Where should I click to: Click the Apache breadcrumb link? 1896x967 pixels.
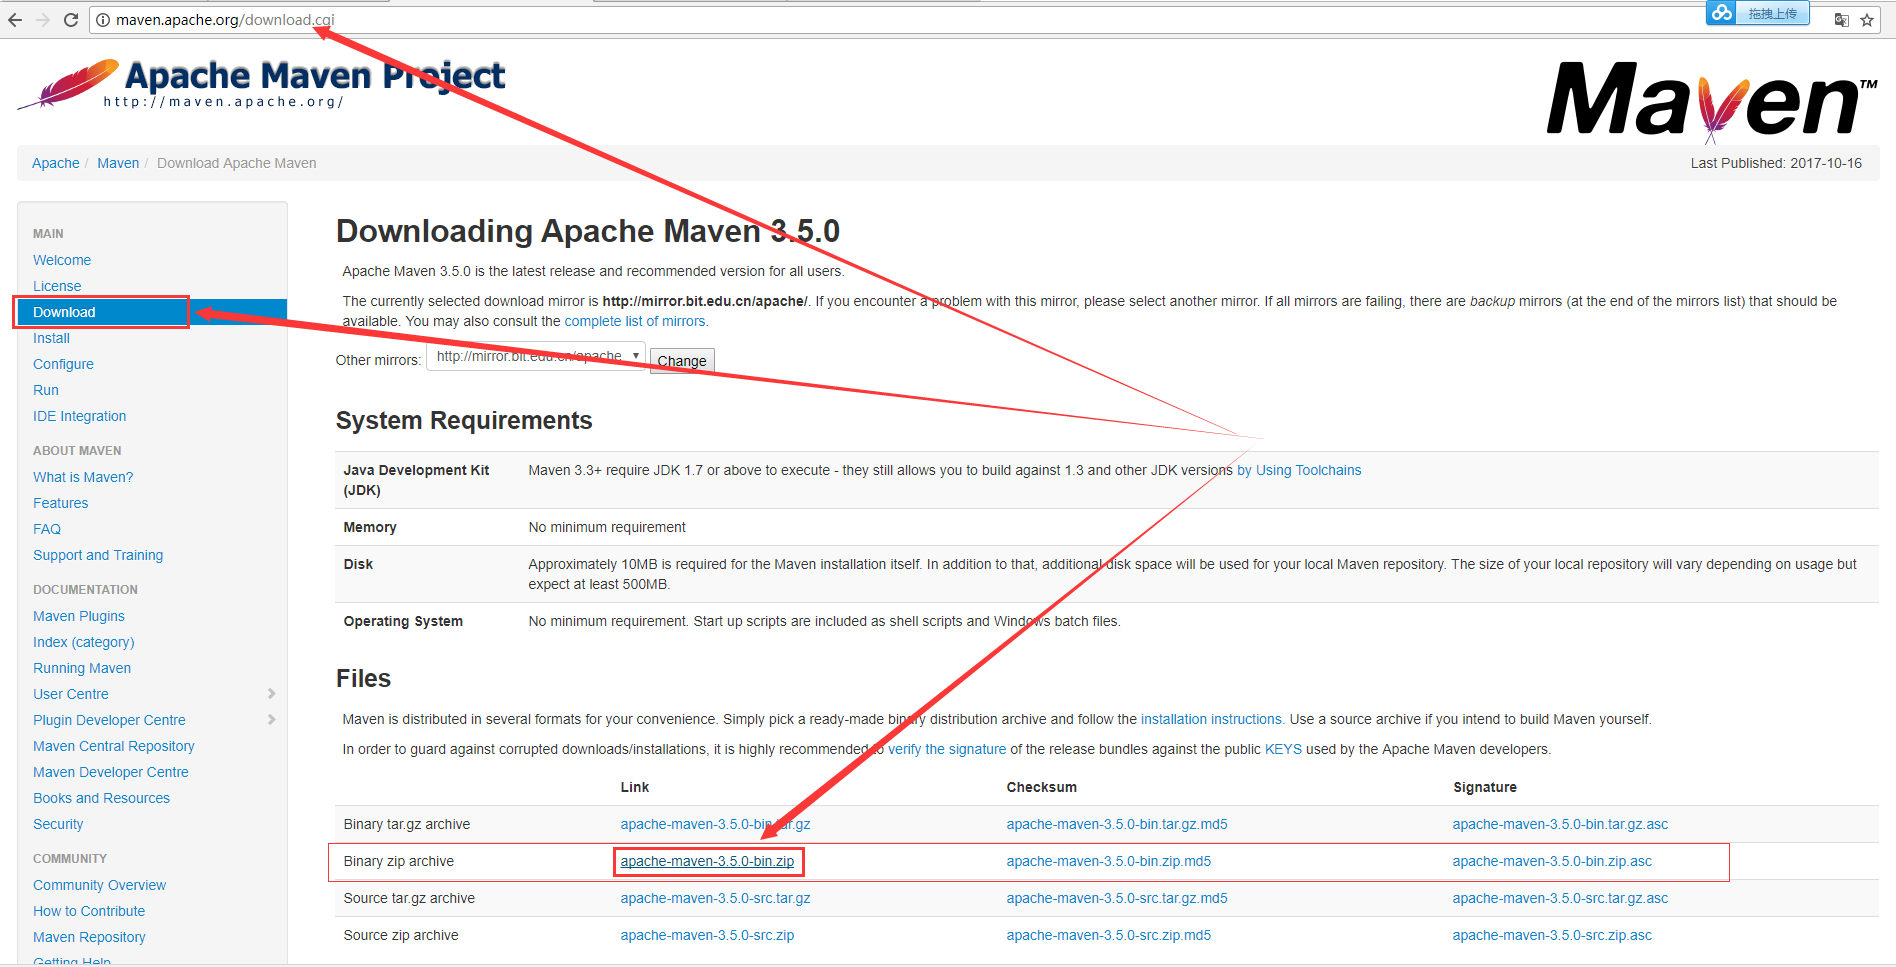[56, 163]
